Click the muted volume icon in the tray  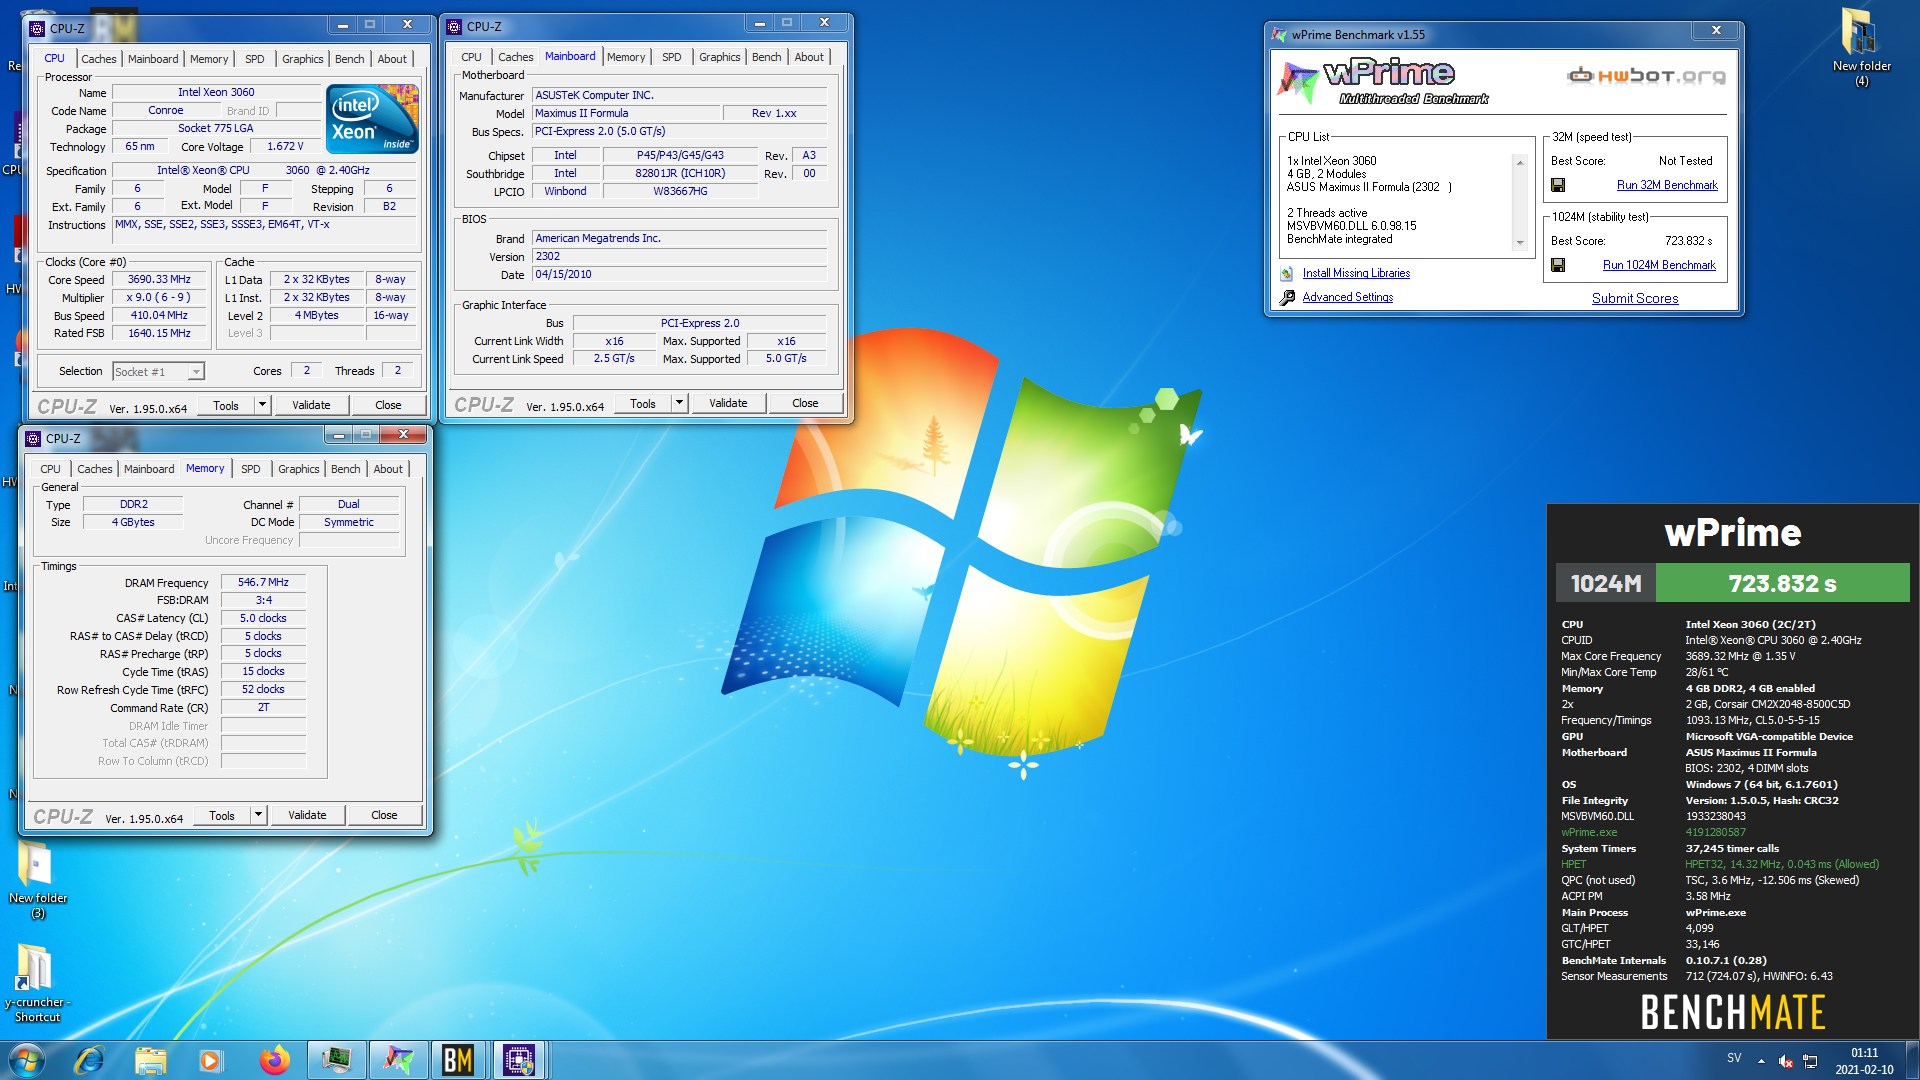click(x=1785, y=1061)
